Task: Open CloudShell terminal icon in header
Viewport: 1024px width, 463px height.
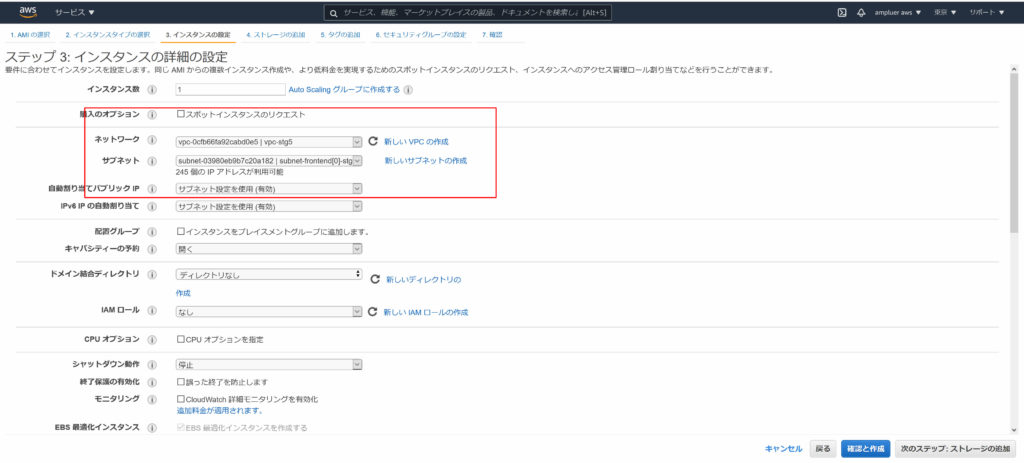Action: coord(842,12)
